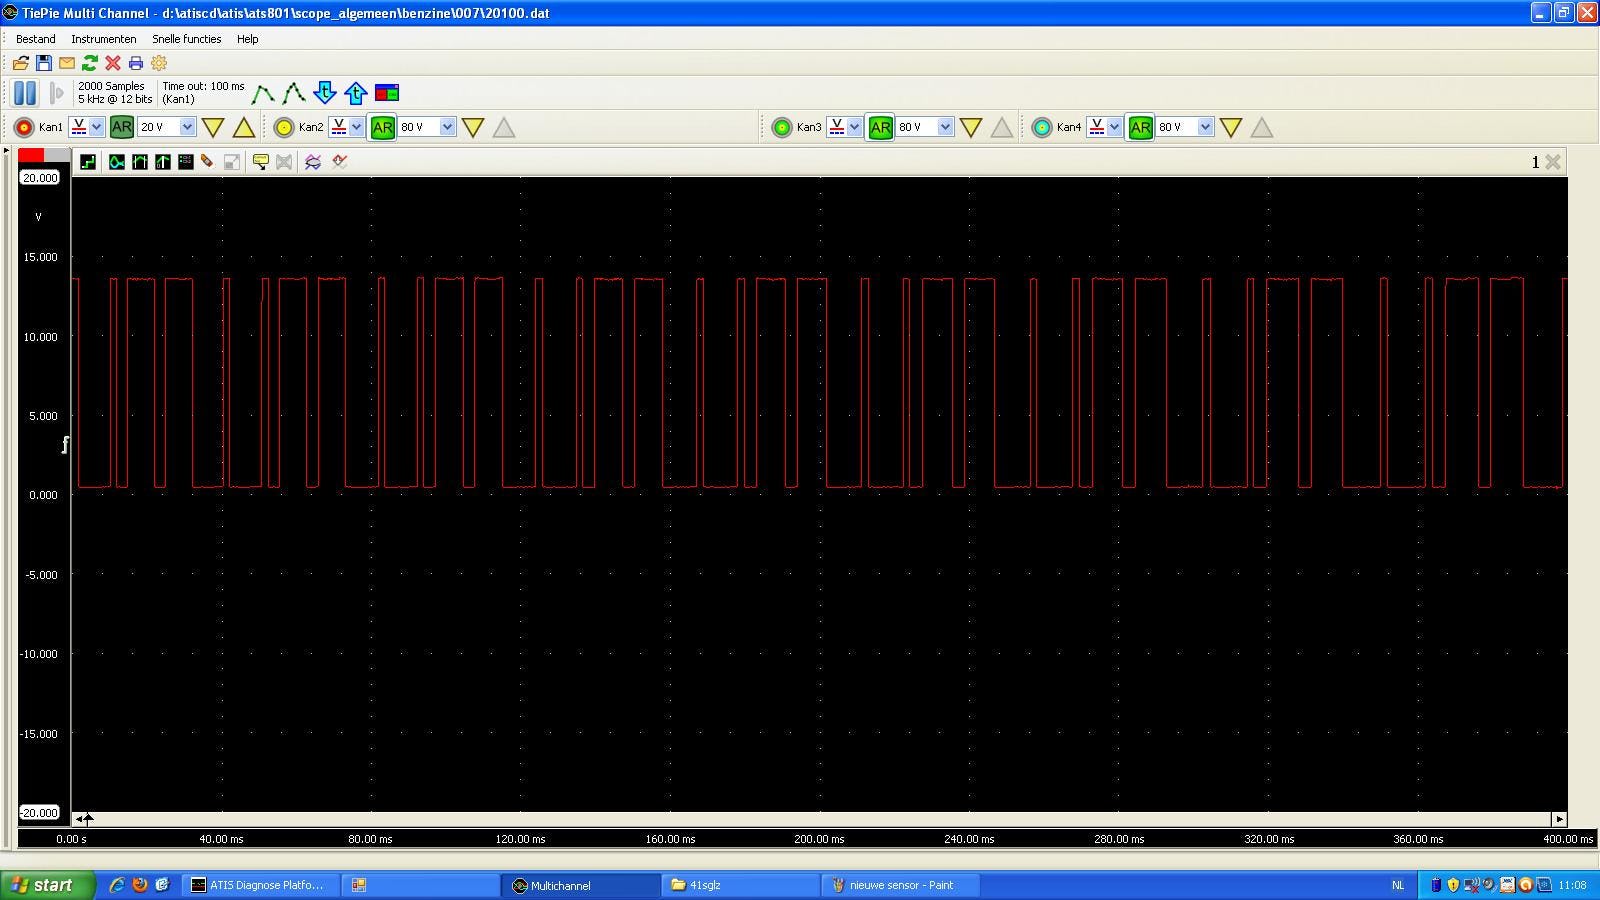Expand Kan4 range dropdown showing 80 V

[1205, 127]
